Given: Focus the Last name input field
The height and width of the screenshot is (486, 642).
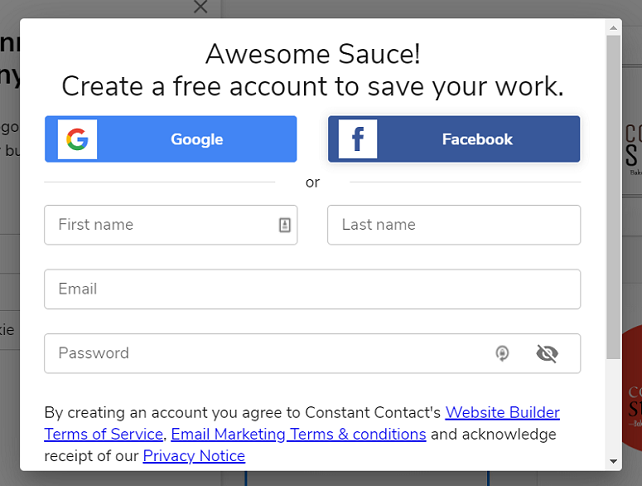Looking at the screenshot, I should (453, 225).
